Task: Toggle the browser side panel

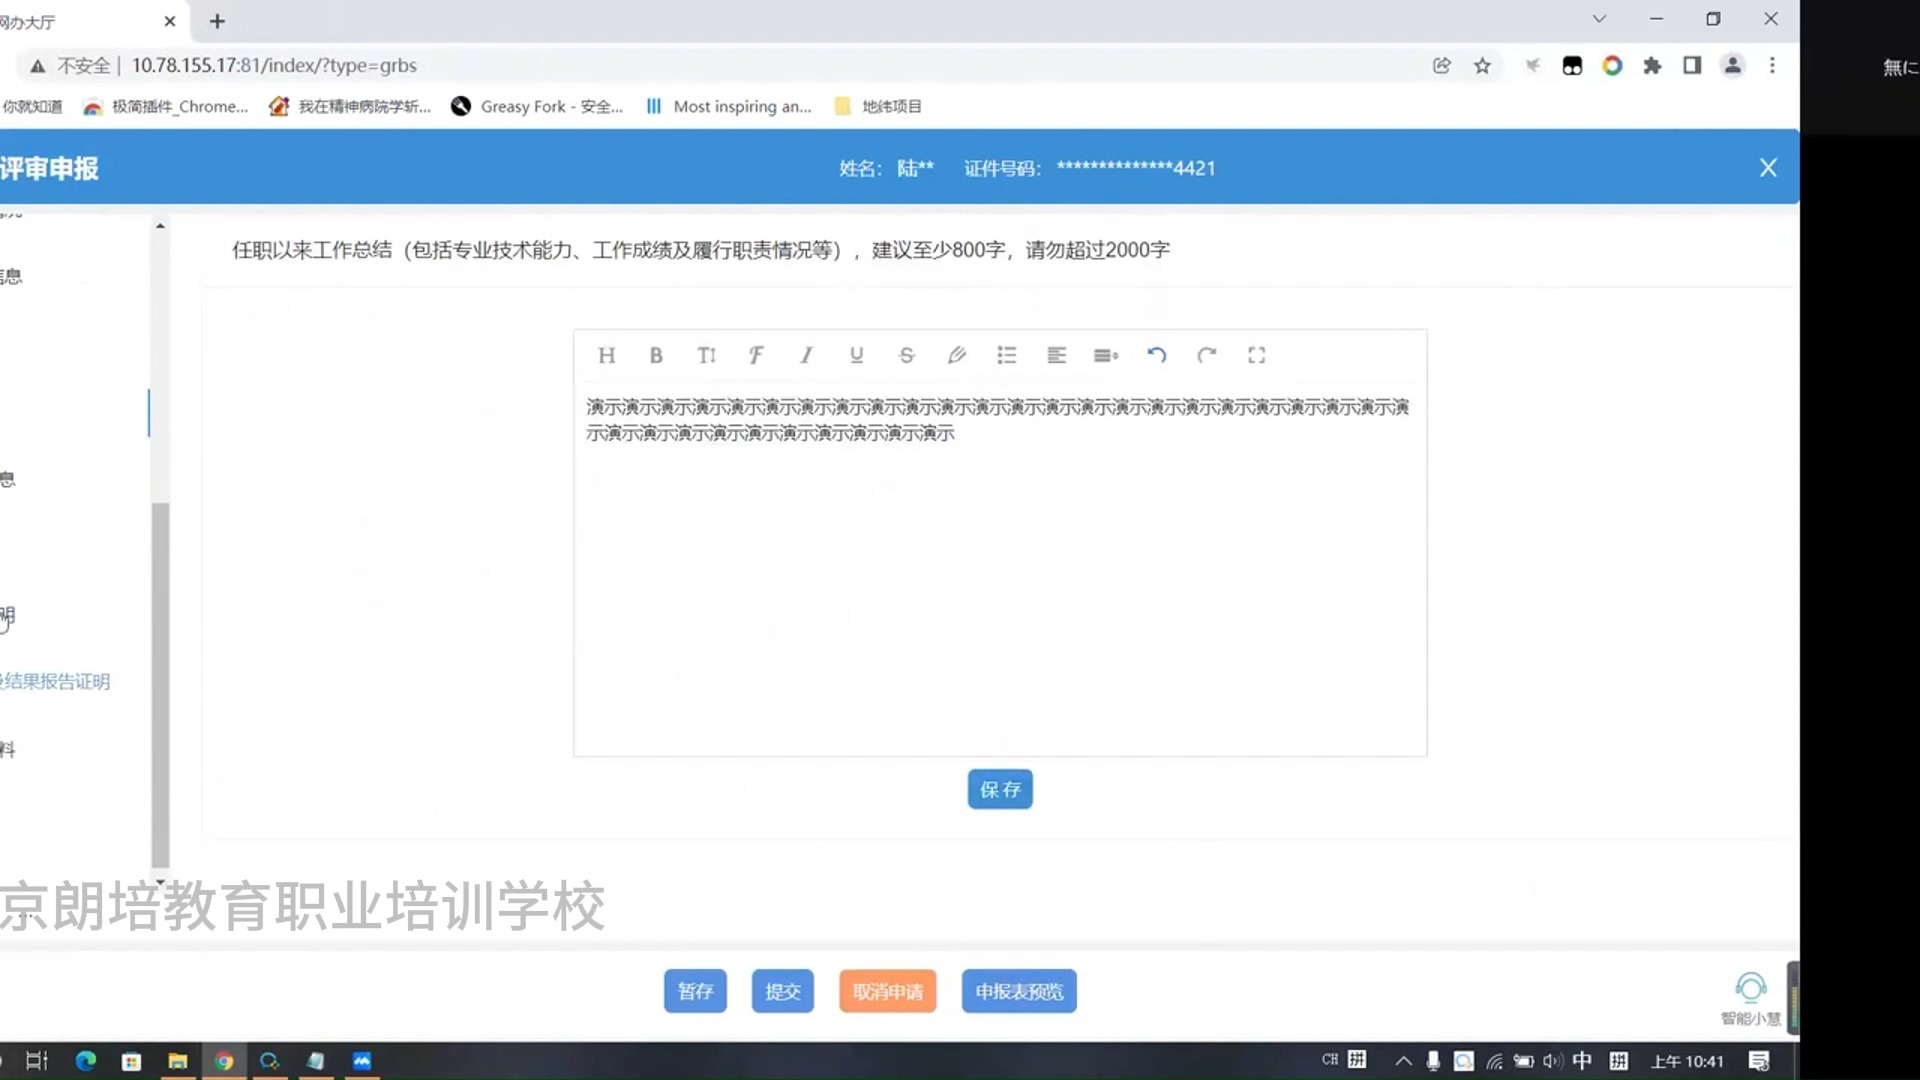Action: click(1692, 65)
